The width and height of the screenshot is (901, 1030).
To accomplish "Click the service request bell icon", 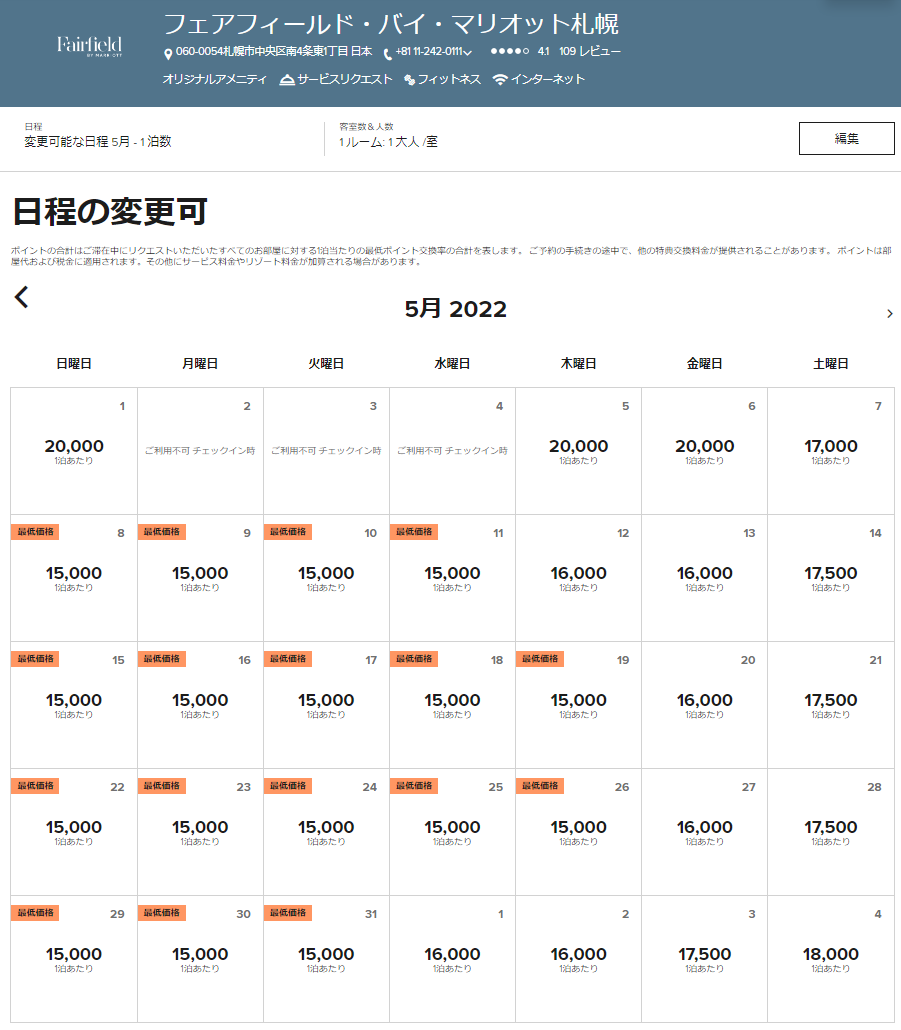I will [287, 80].
